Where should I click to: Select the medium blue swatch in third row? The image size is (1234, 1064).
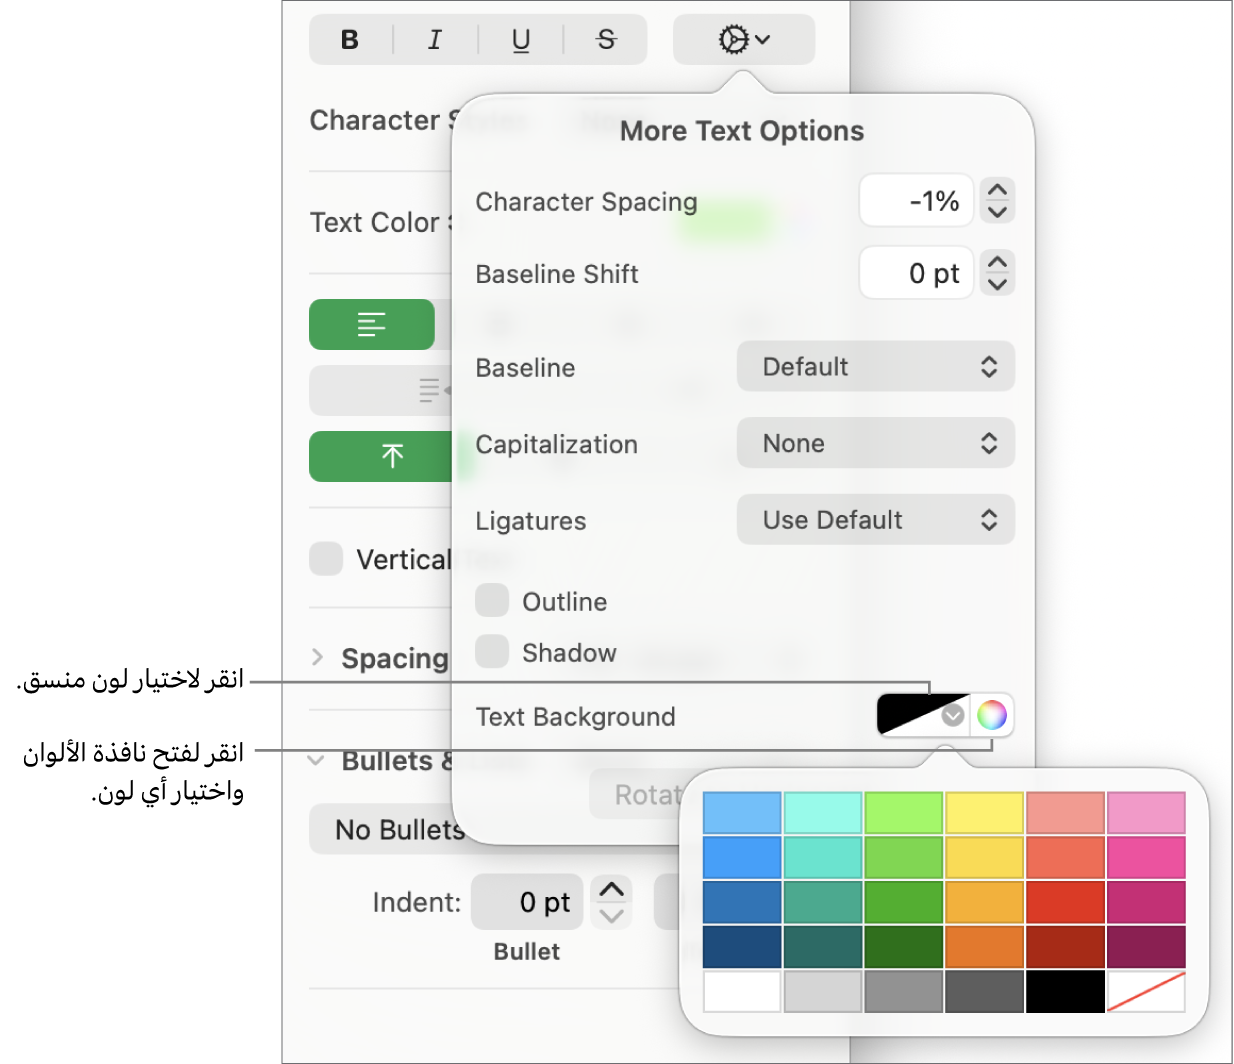click(742, 902)
